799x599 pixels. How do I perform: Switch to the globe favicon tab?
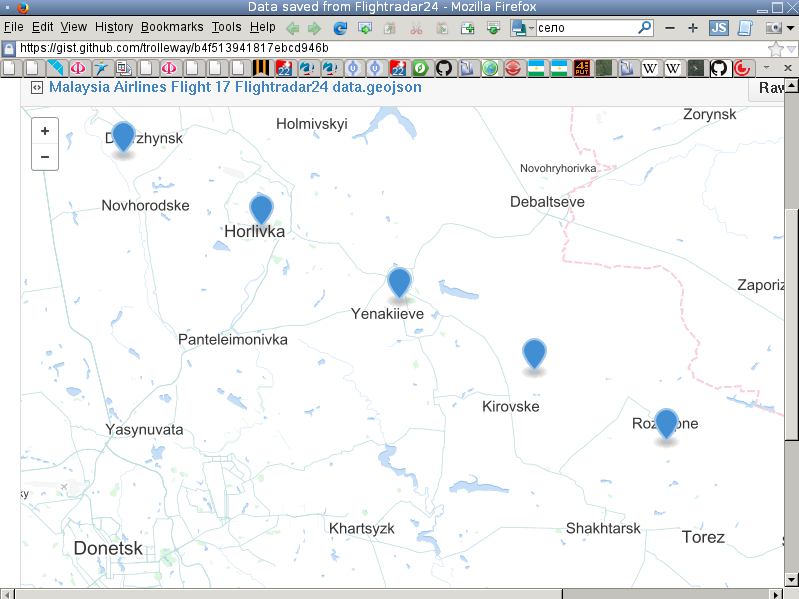coord(490,68)
